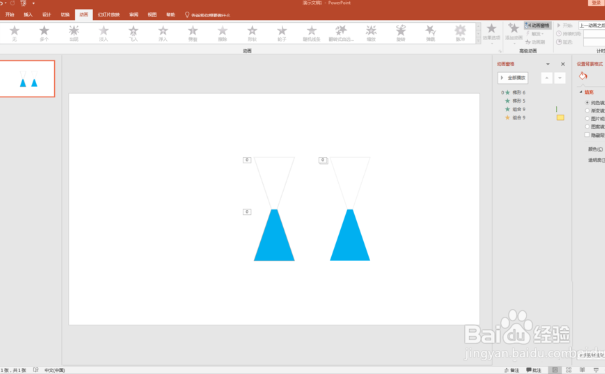Open the 插入 (Insert) ribbon tab
605x374 pixels.
click(x=28, y=15)
